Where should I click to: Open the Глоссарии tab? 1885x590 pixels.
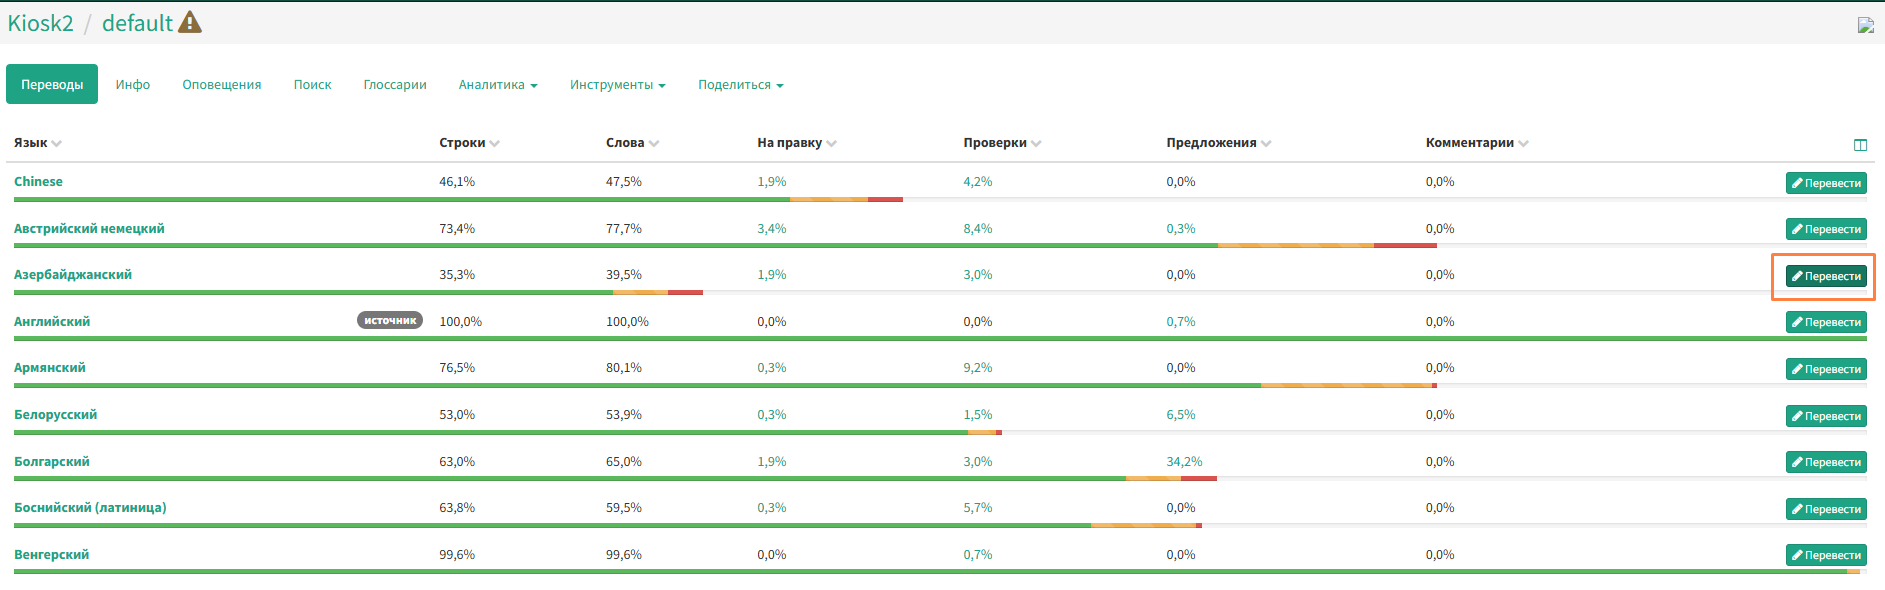pos(394,85)
